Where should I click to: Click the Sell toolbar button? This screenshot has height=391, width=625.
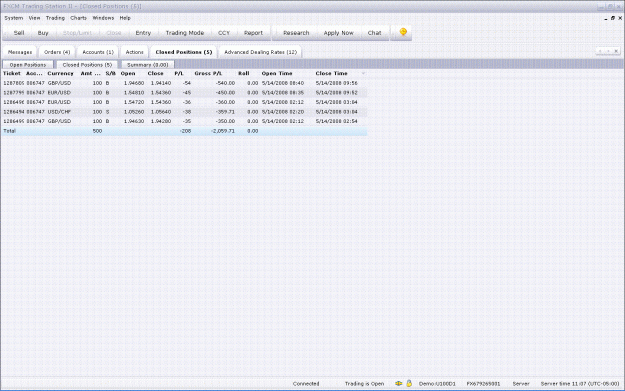point(19,33)
